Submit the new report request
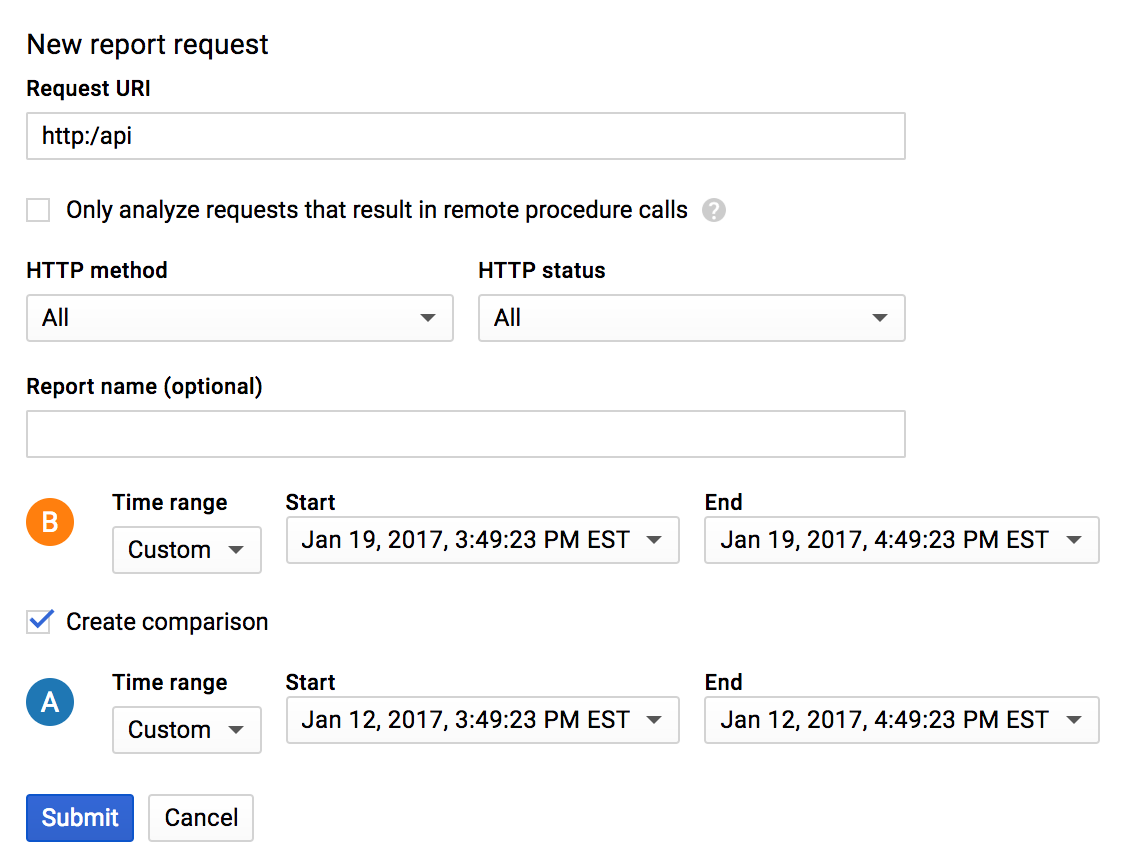 pos(80,818)
